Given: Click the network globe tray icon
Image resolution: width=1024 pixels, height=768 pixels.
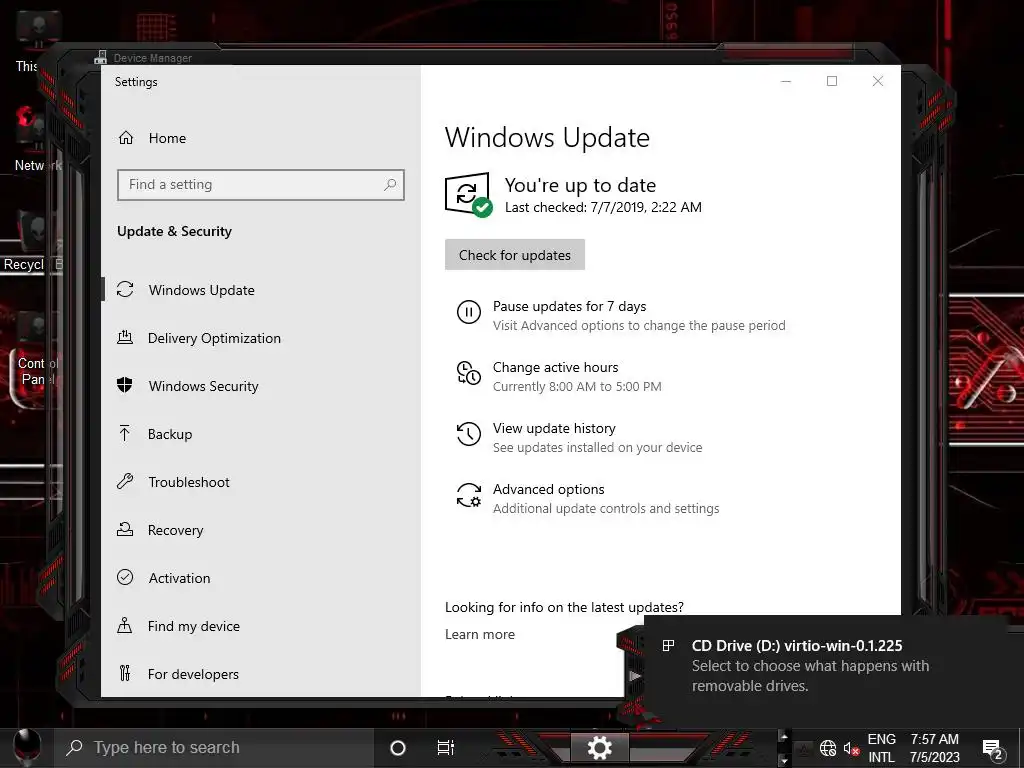Looking at the screenshot, I should point(827,748).
